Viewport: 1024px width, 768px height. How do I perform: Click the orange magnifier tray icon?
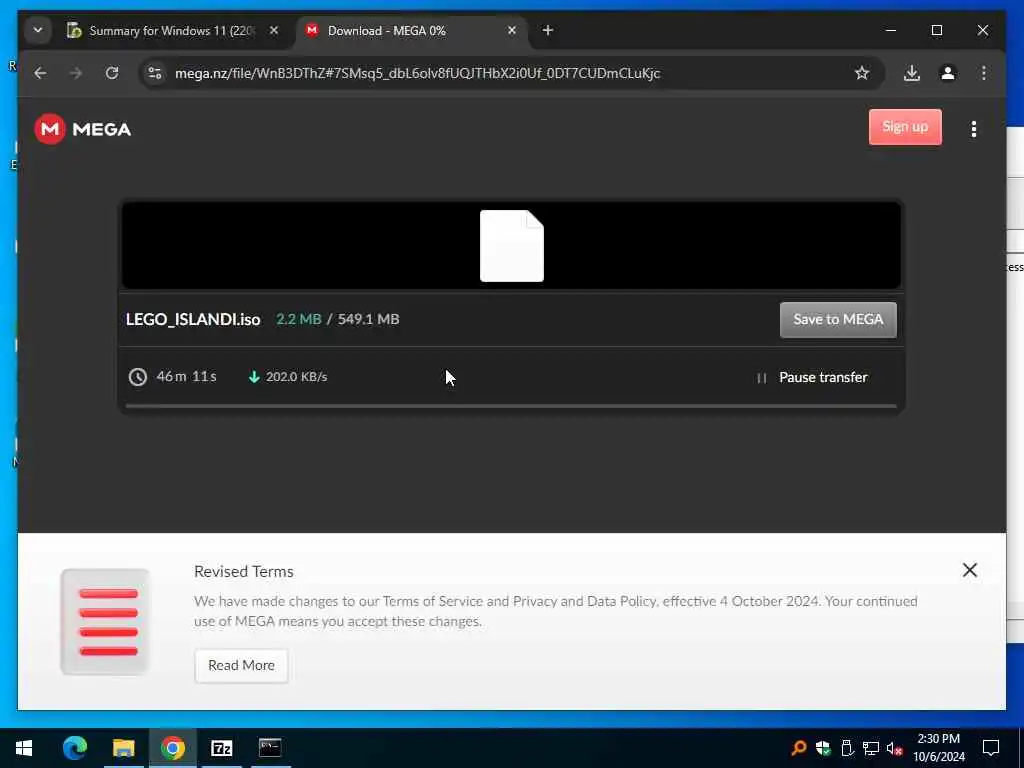pyautogui.click(x=799, y=748)
